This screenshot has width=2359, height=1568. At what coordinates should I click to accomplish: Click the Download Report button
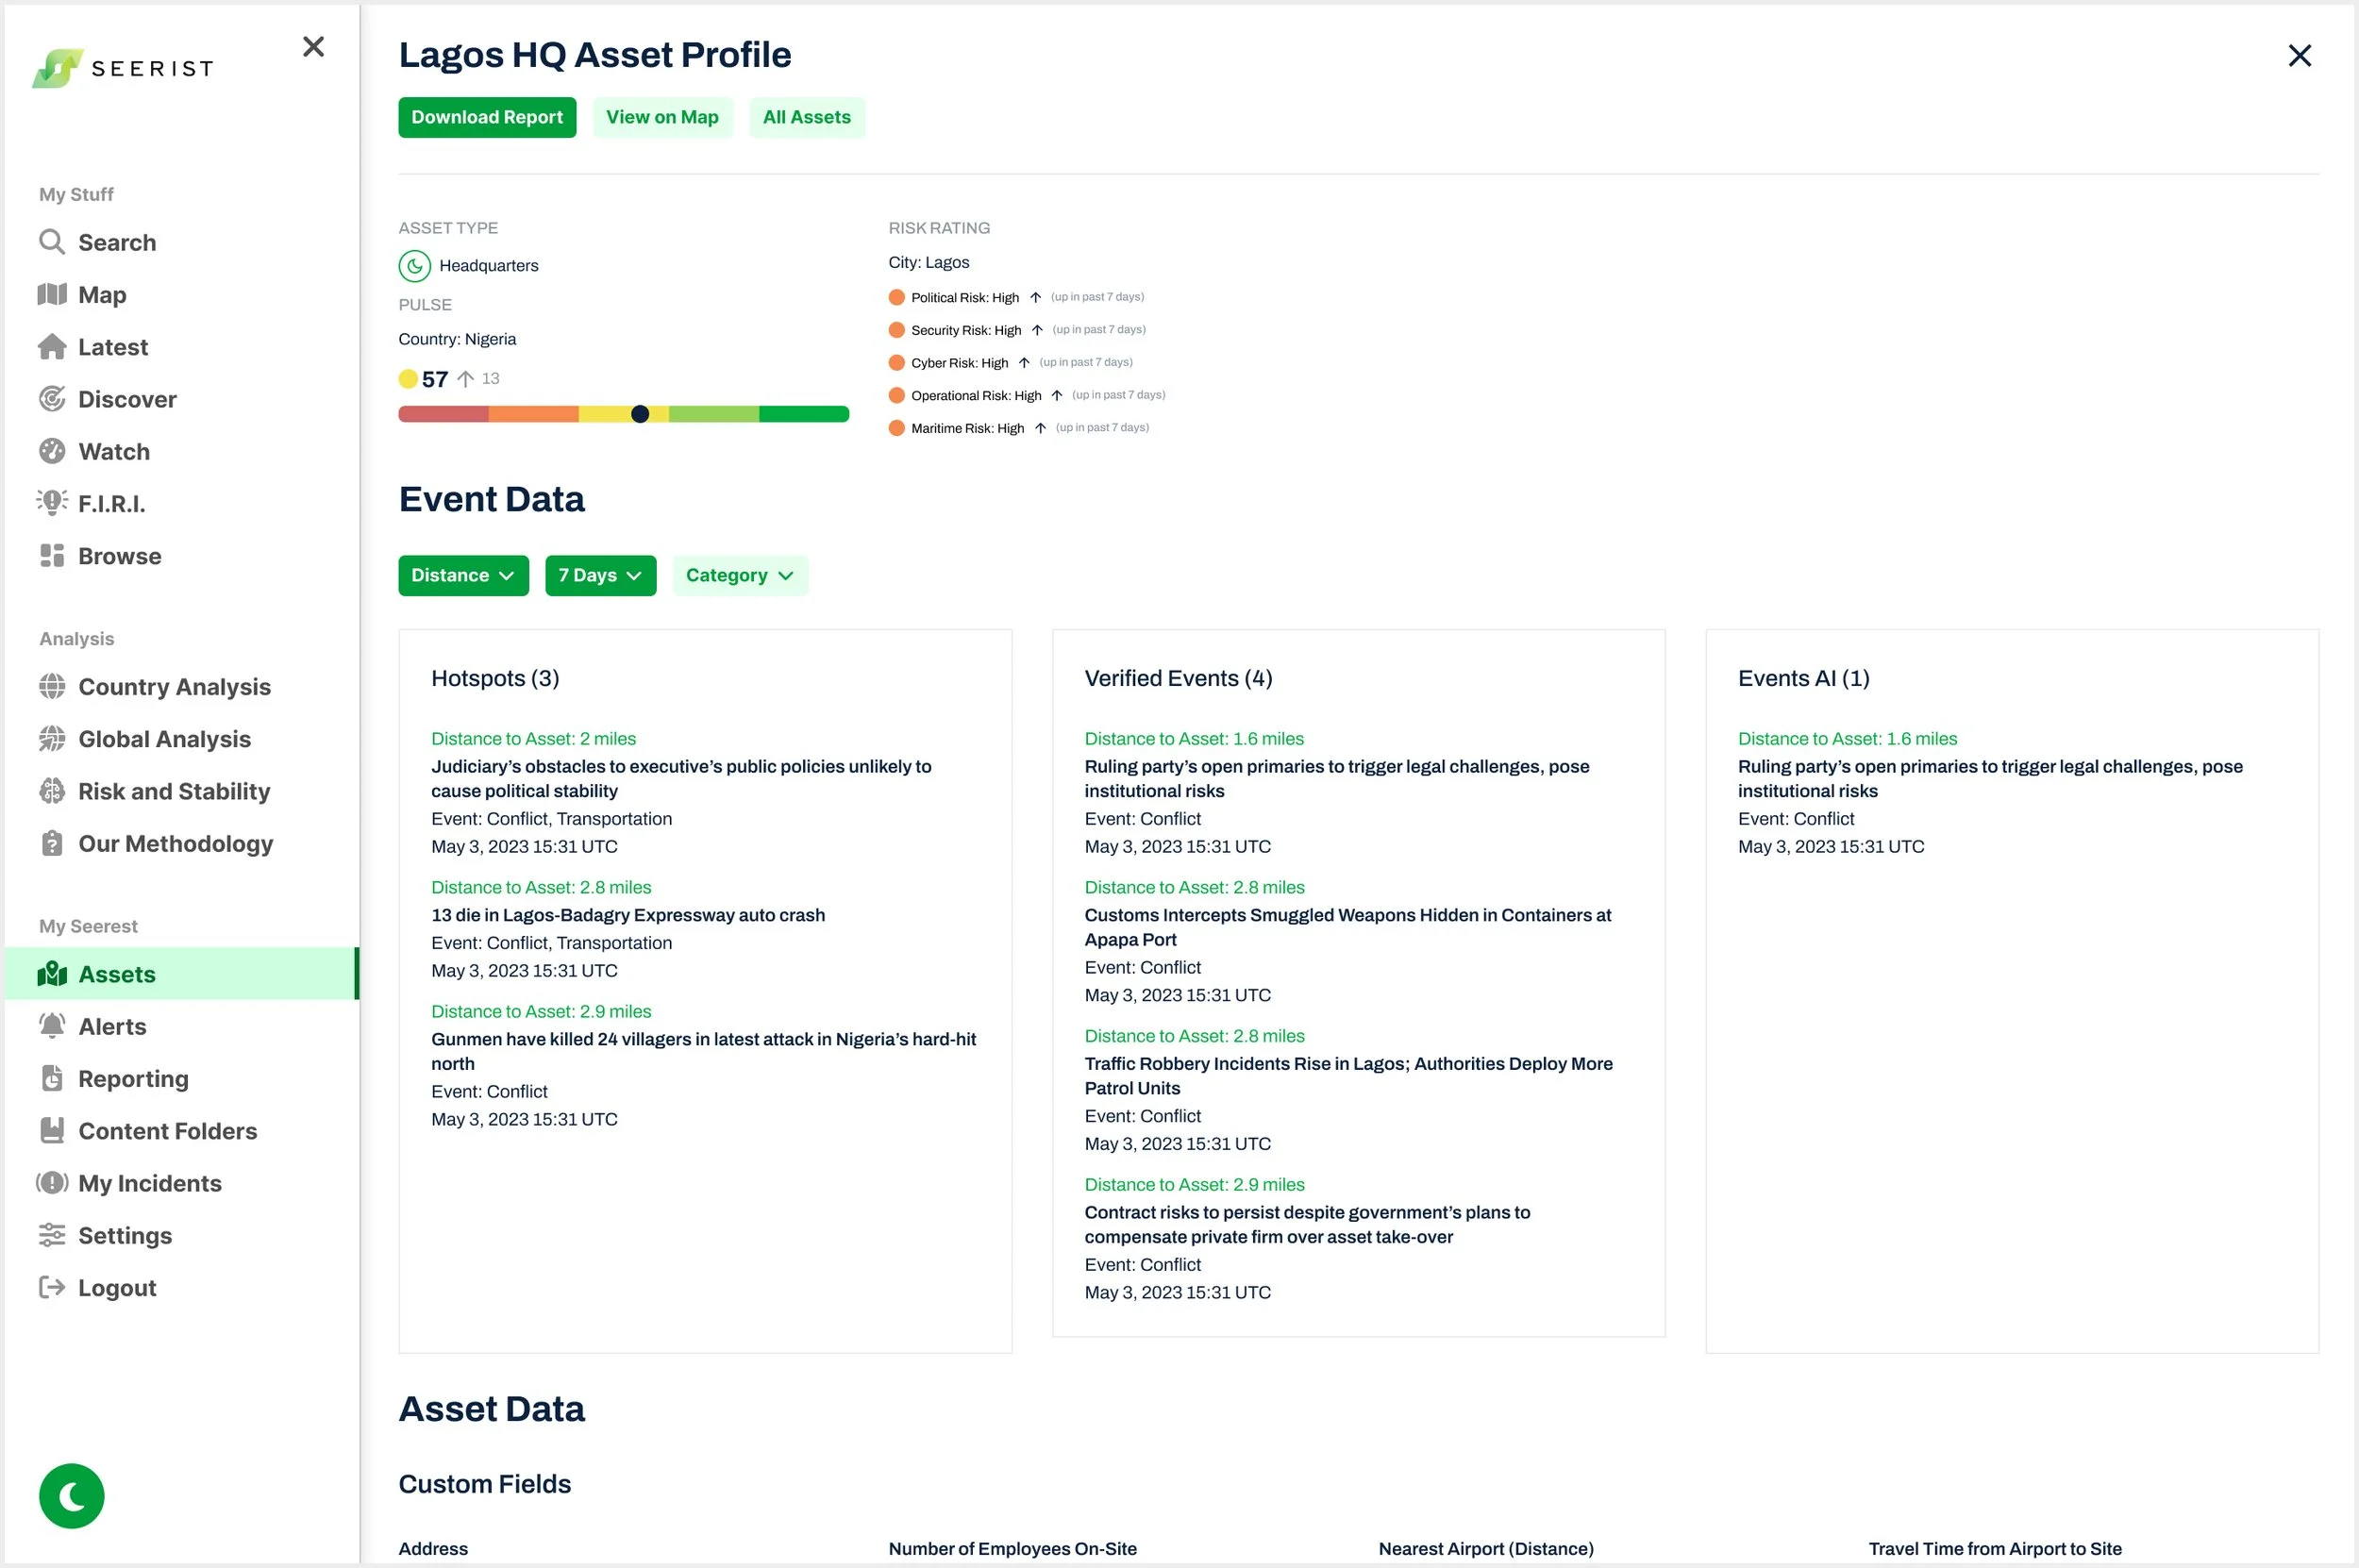pos(487,117)
